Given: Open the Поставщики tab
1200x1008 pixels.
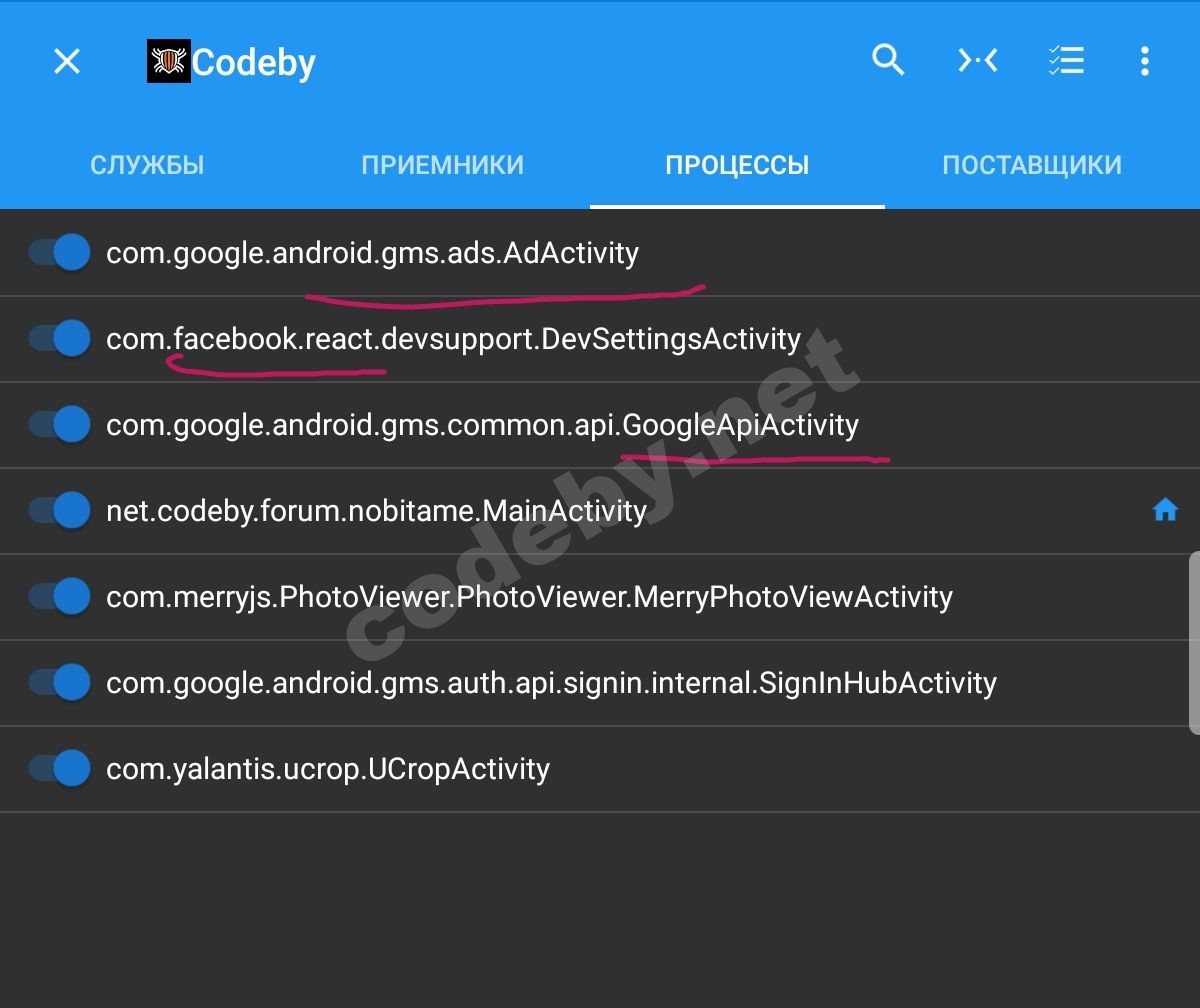Looking at the screenshot, I should click(1032, 165).
